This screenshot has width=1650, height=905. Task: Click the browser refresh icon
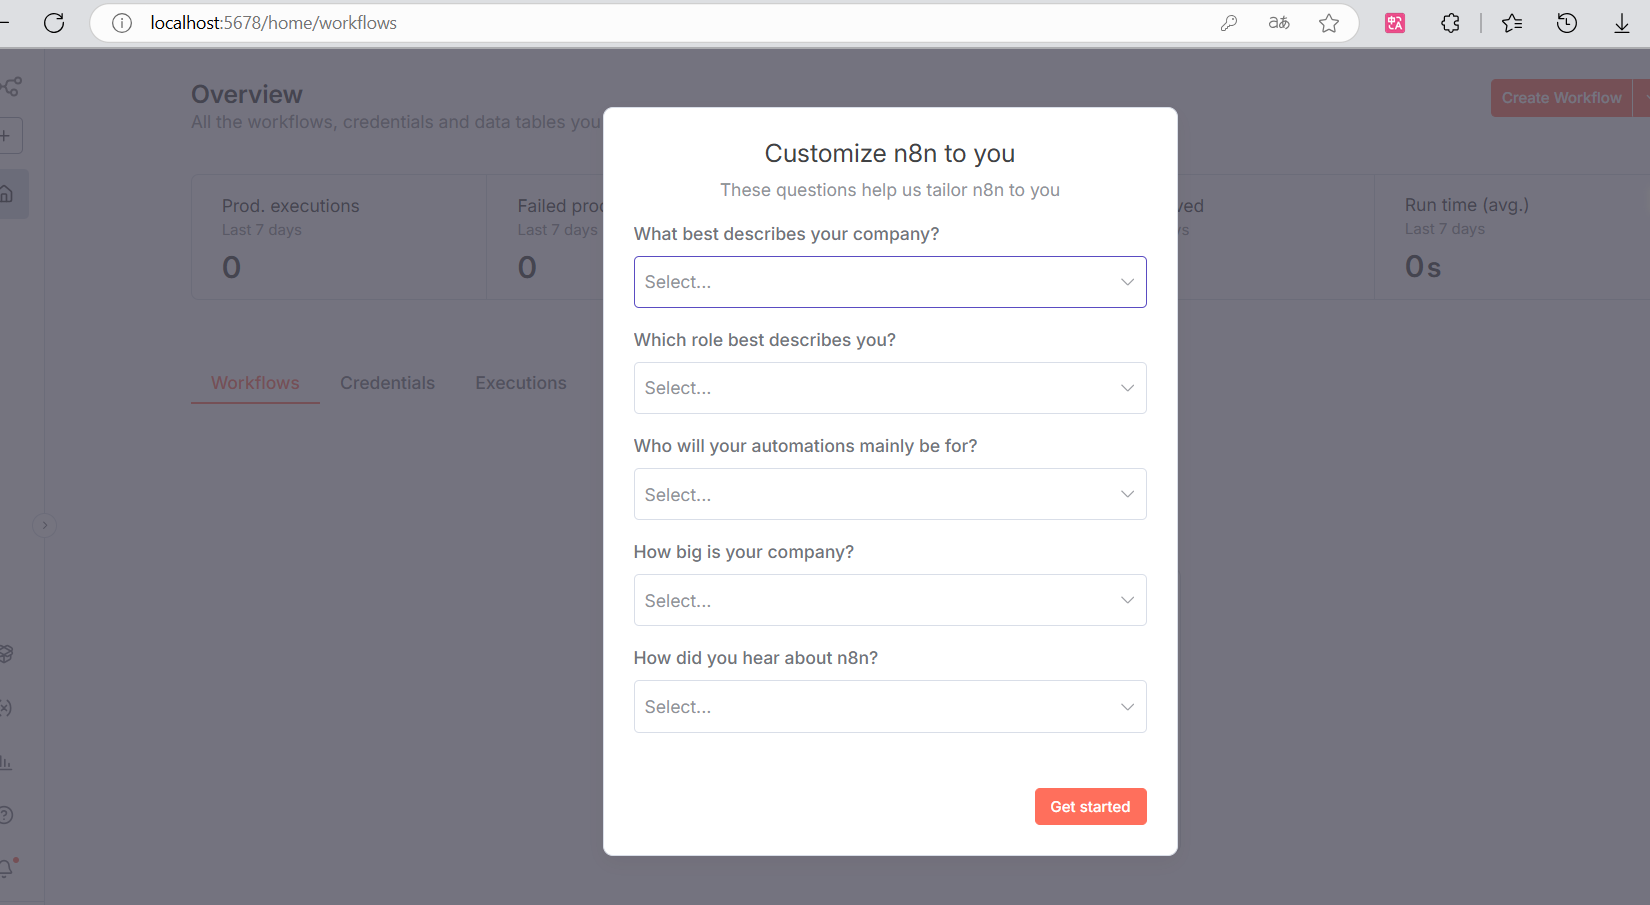[54, 23]
